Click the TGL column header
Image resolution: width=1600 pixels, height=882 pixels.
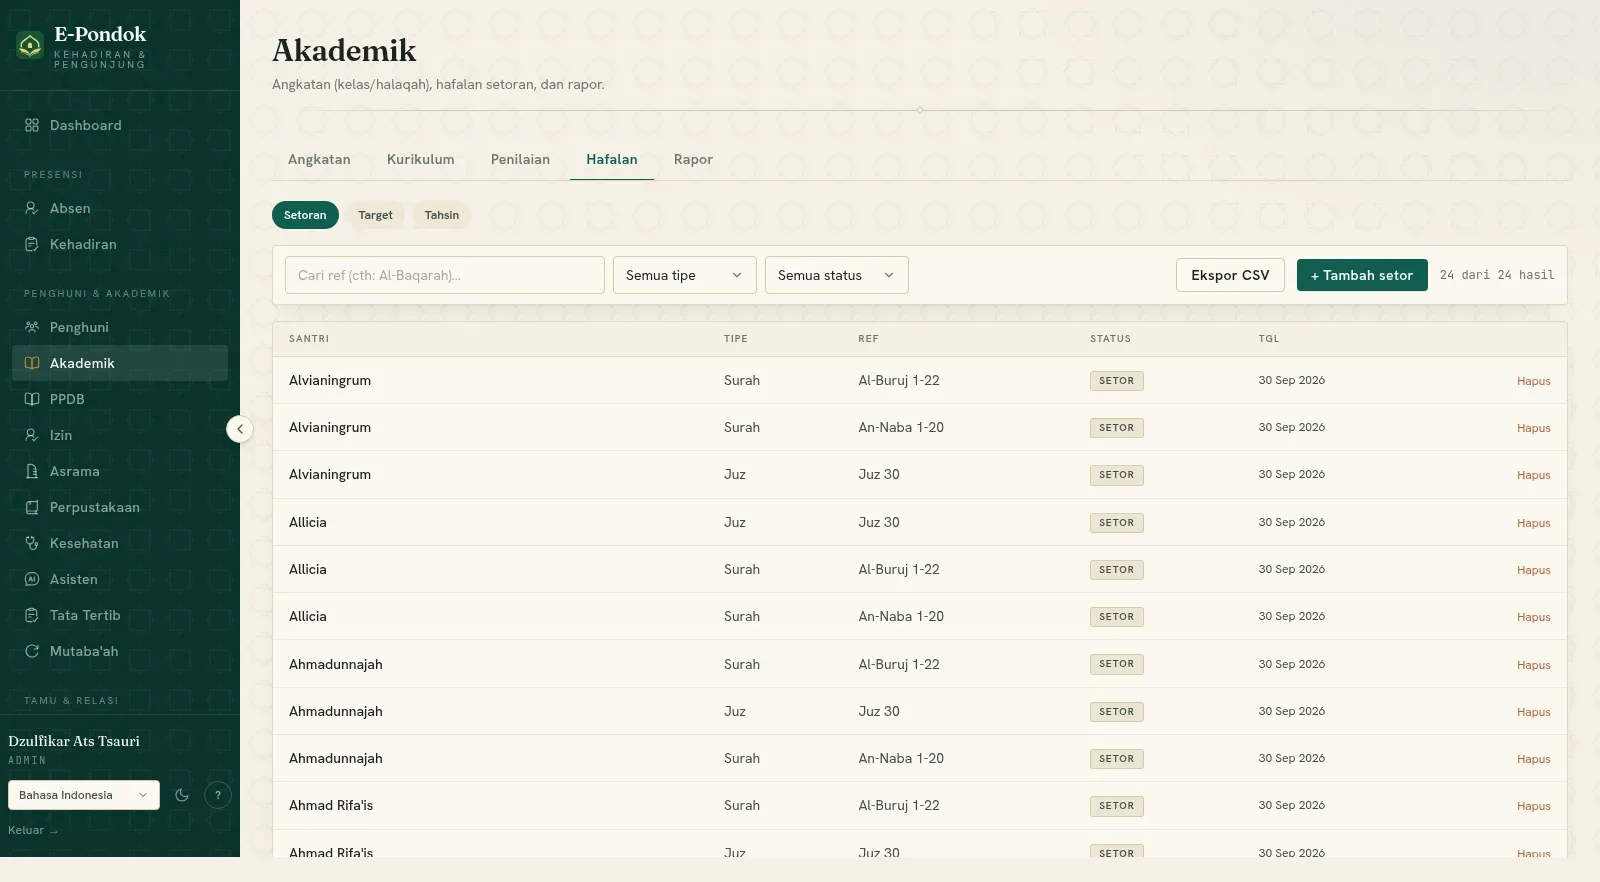click(1269, 339)
